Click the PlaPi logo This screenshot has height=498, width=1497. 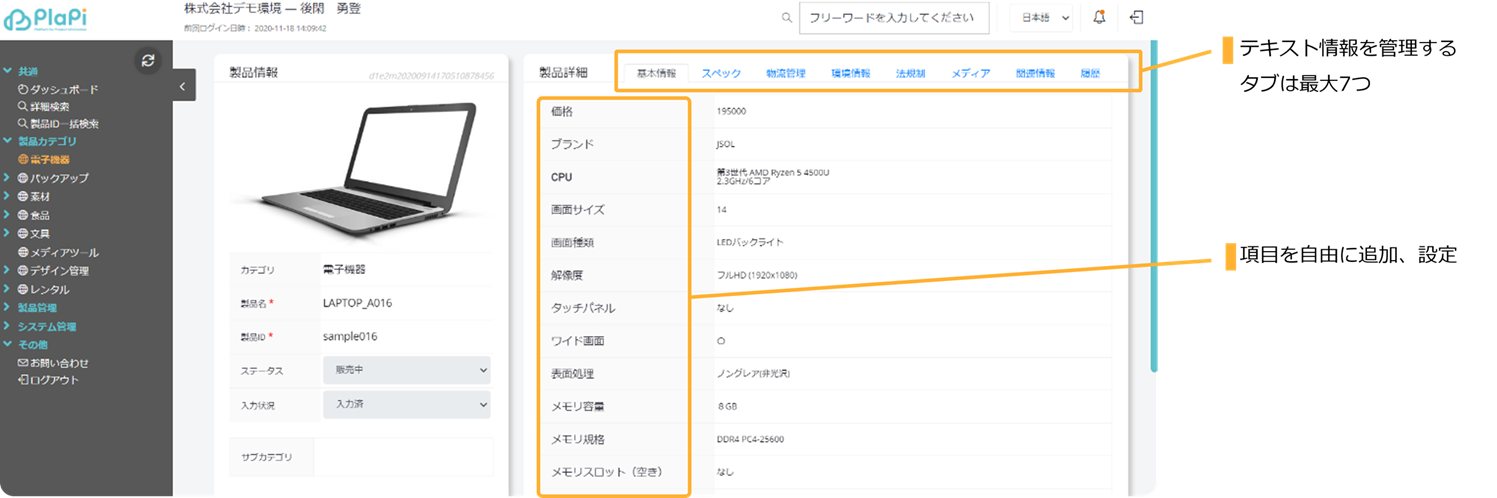click(x=54, y=19)
